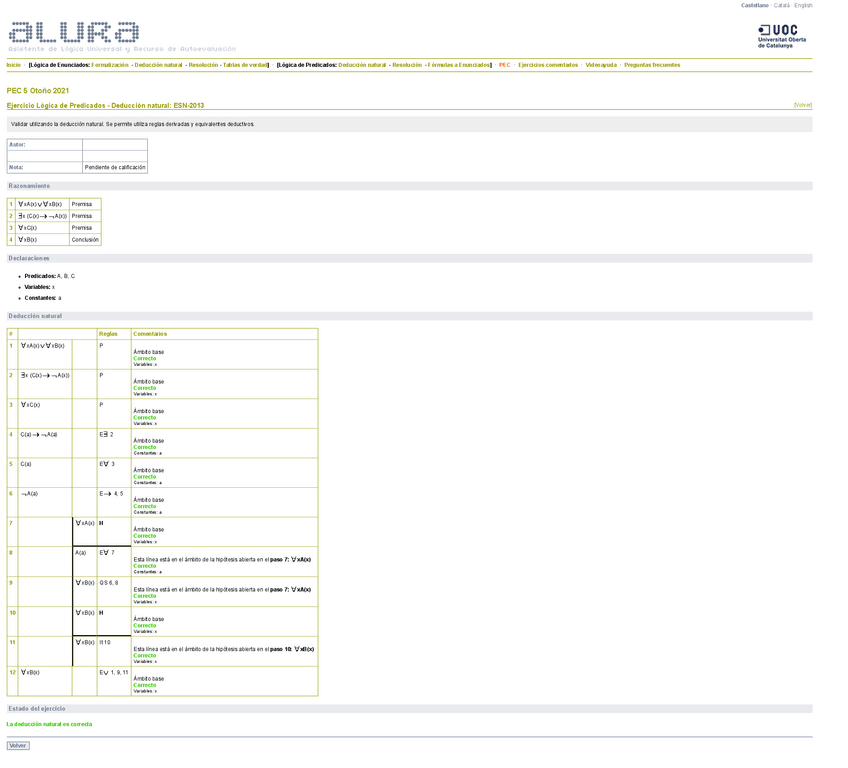Open Deducción natural under Lógica de Predicados

(362, 65)
